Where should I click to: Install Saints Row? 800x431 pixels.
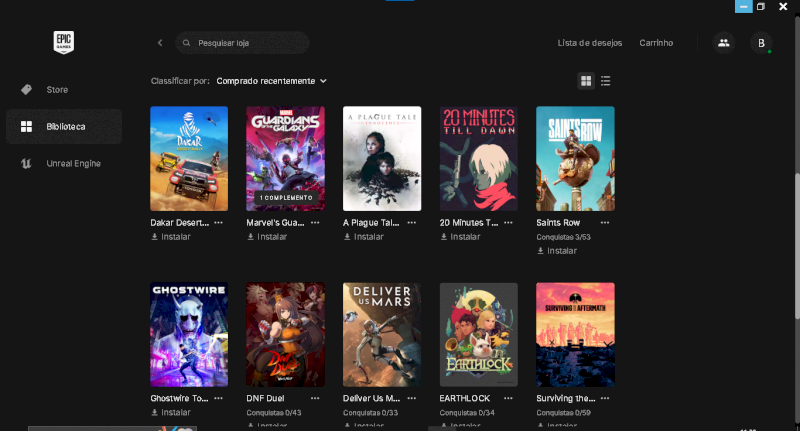pyautogui.click(x=557, y=251)
